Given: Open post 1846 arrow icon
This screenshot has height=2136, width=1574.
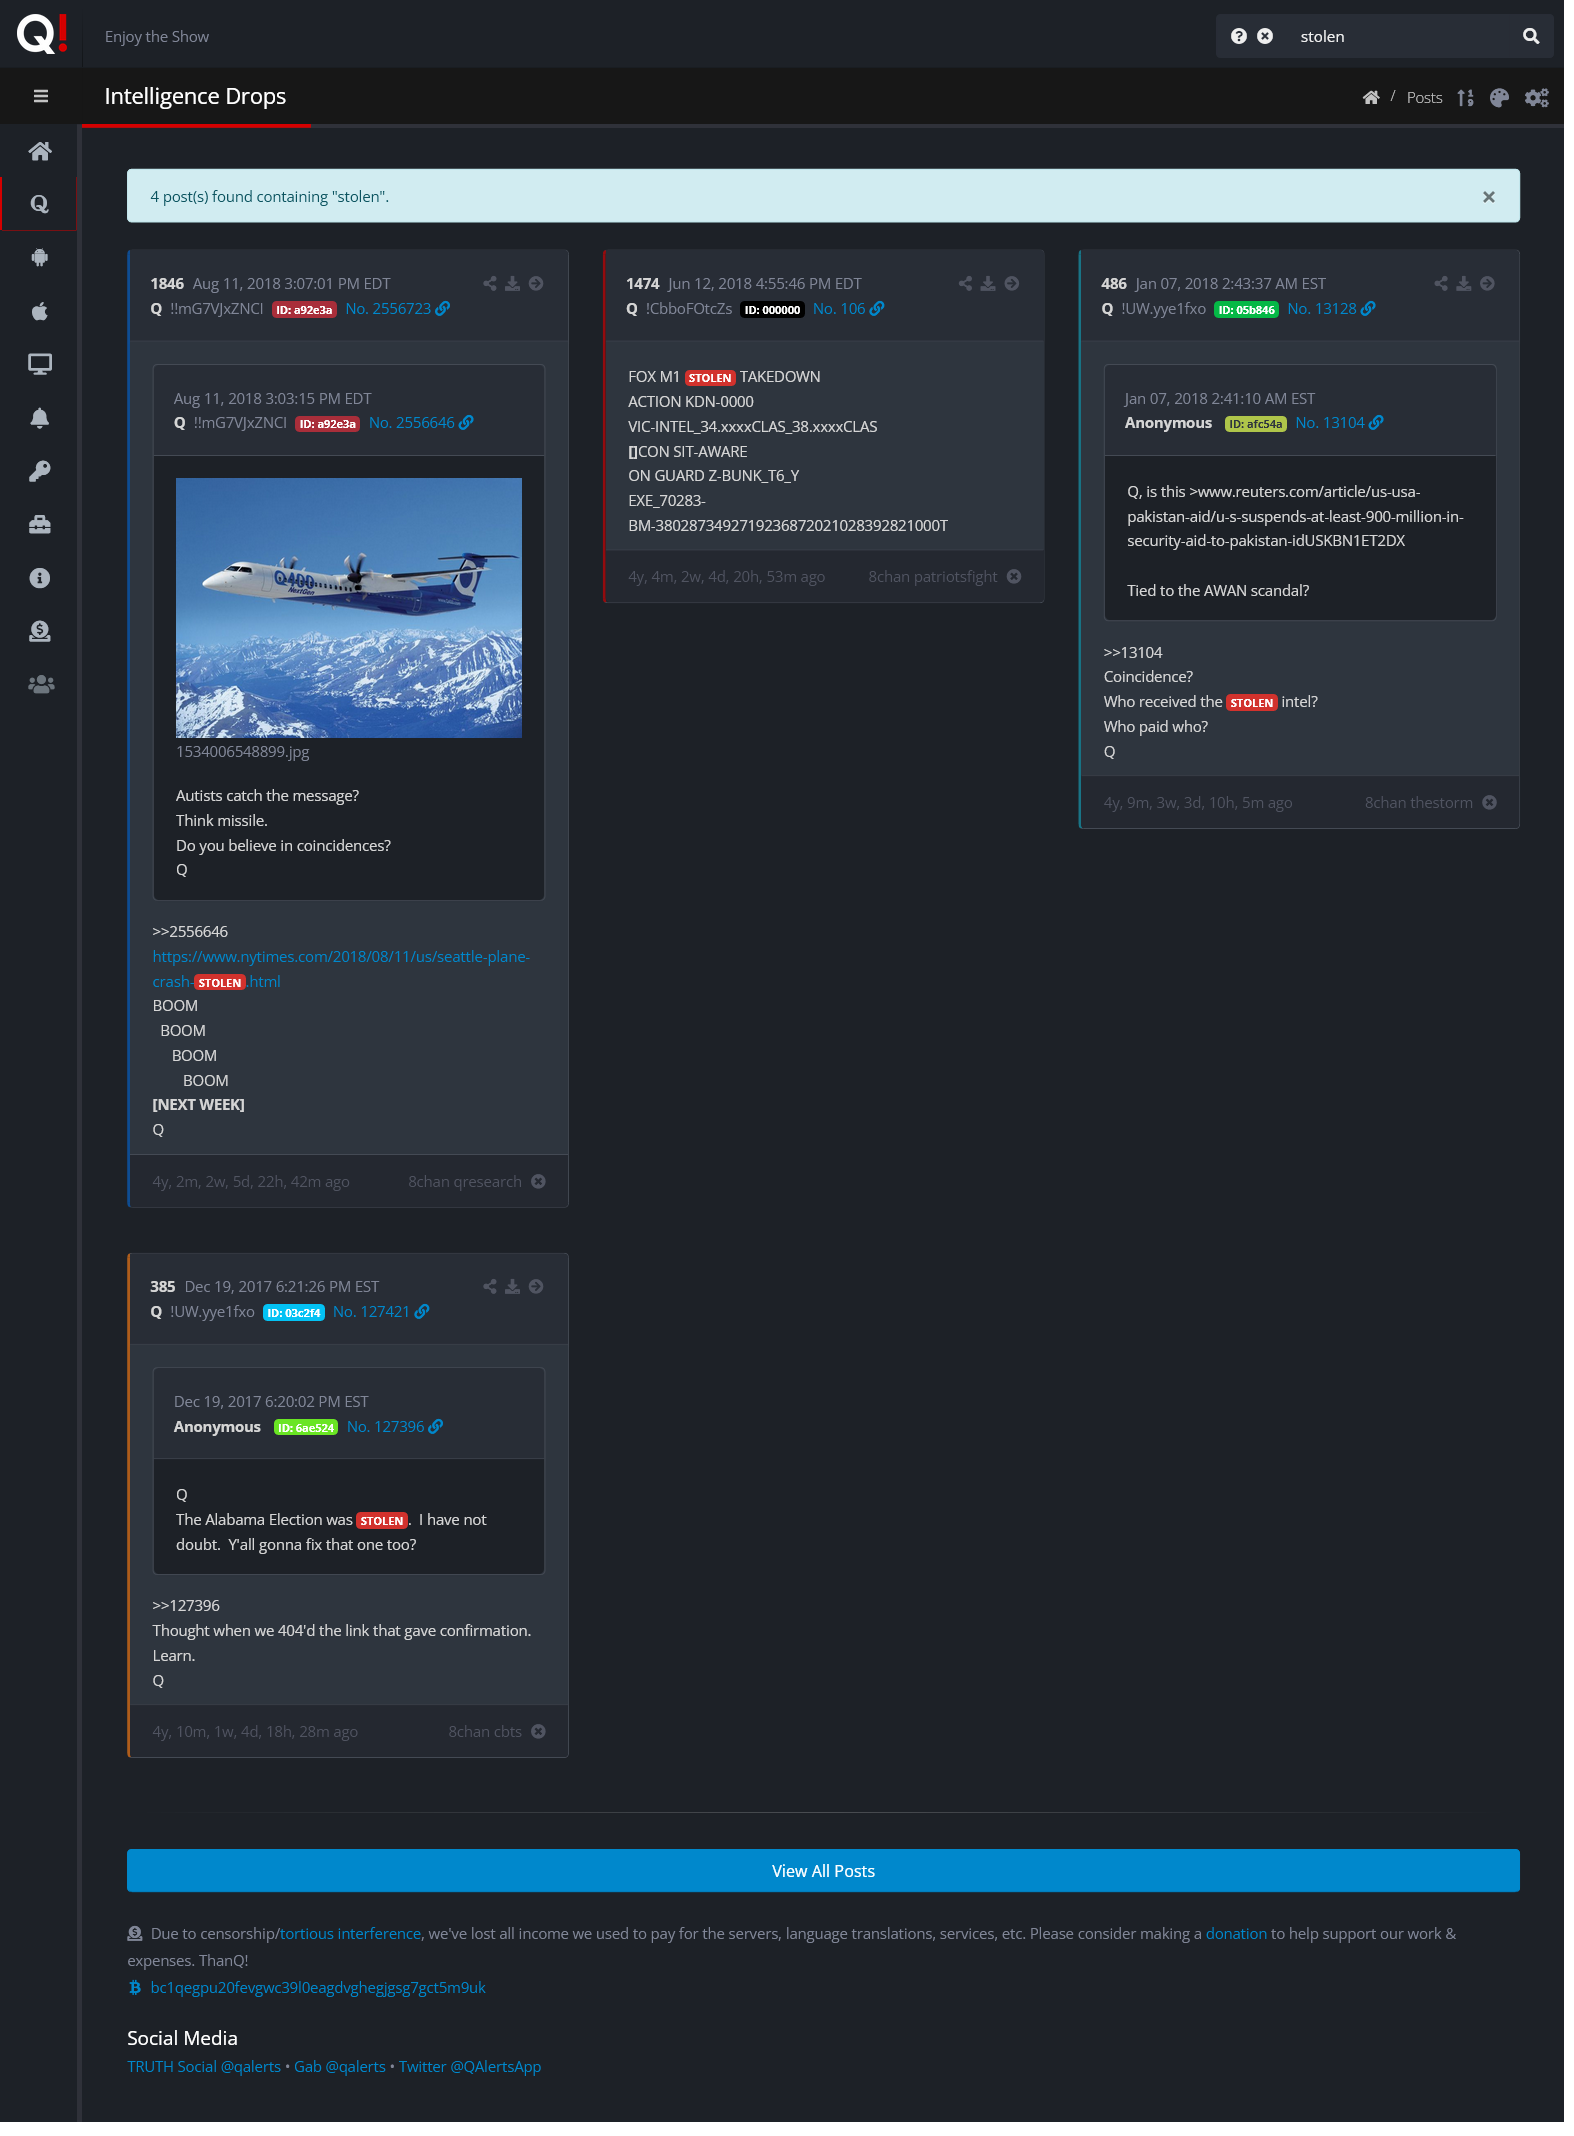Looking at the screenshot, I should tap(536, 284).
